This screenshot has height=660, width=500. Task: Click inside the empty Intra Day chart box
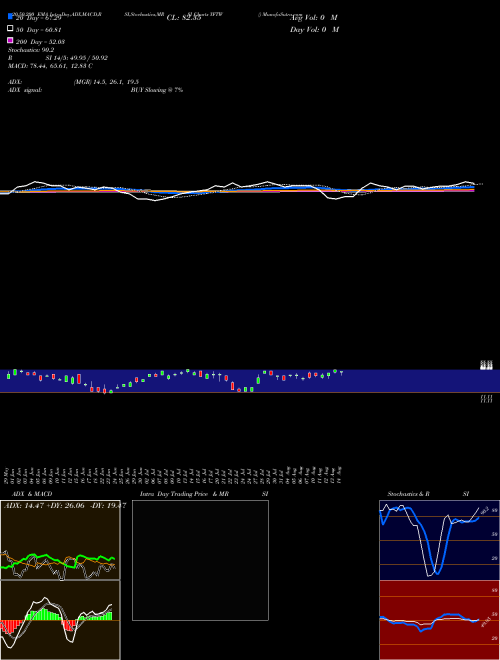click(200, 560)
